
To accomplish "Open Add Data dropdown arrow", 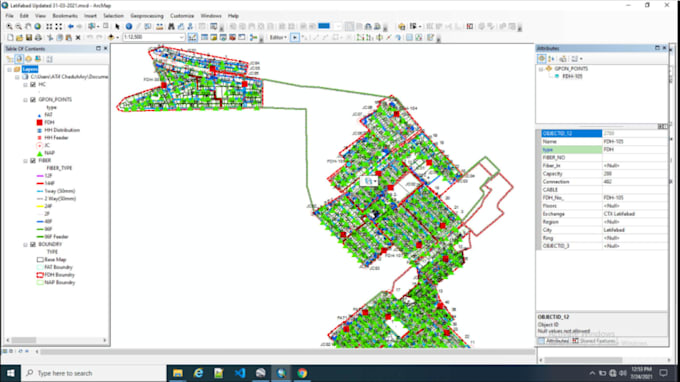I will click(118, 38).
